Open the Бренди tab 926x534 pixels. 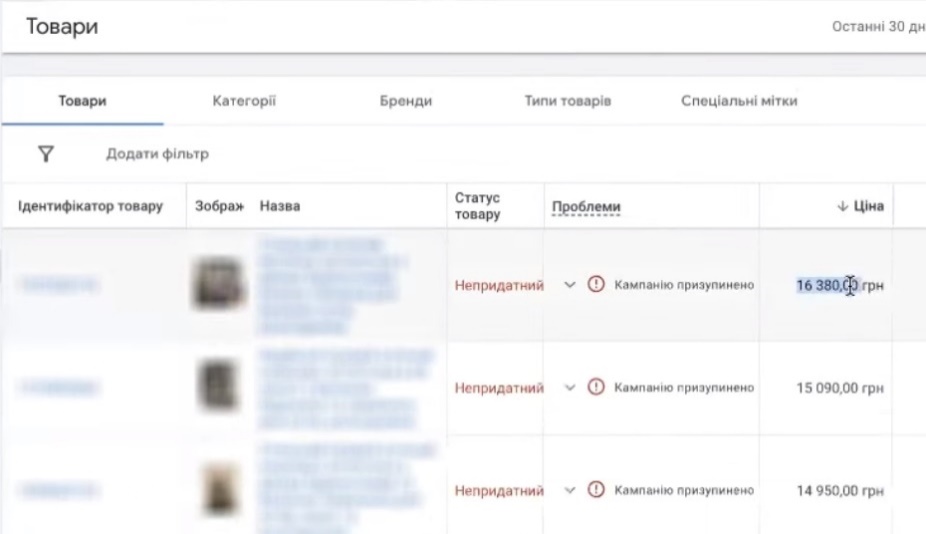point(406,101)
